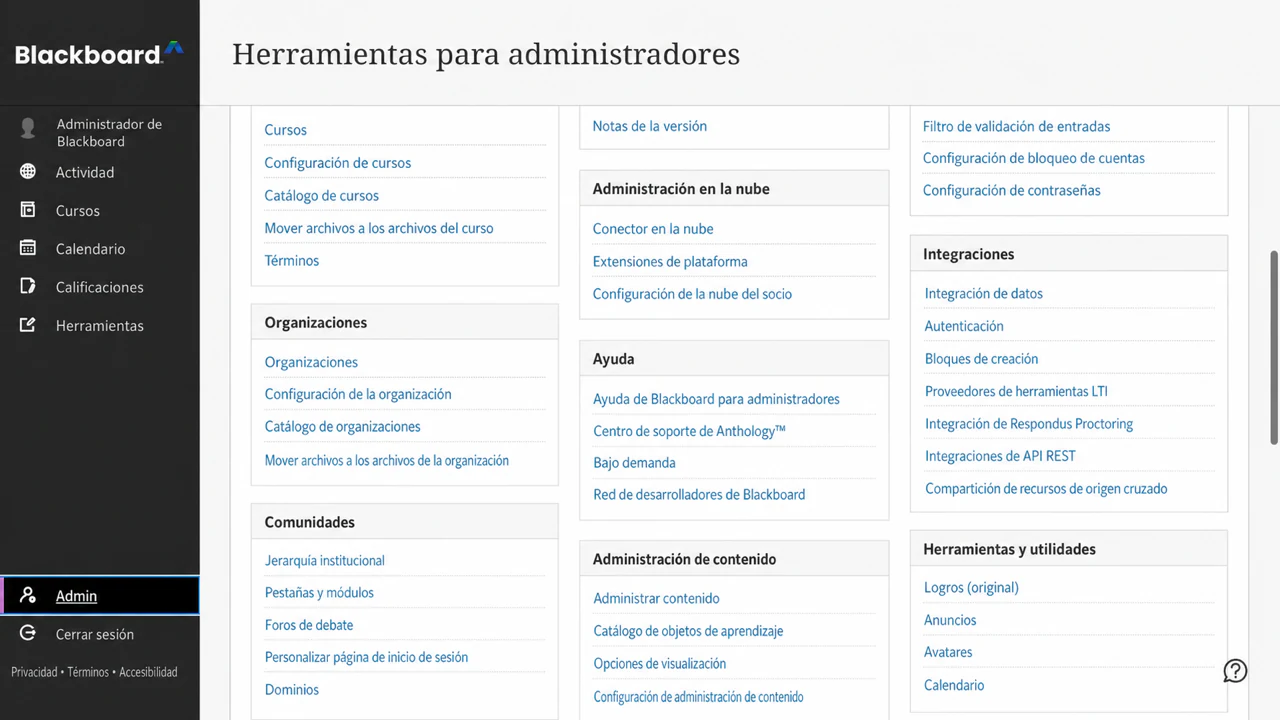Screen dimensions: 1280x720
Task: Open Configuración de cursos link
Action: coord(337,162)
